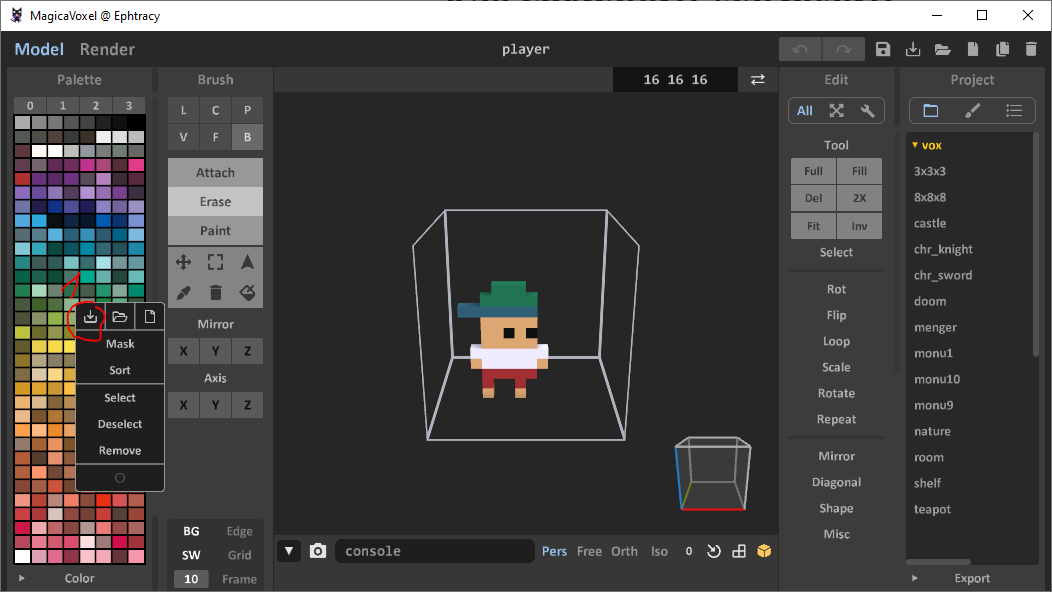Screen dimensions: 1052x592
Task: Click the quad-view layout icon near the console
Action: 738,550
